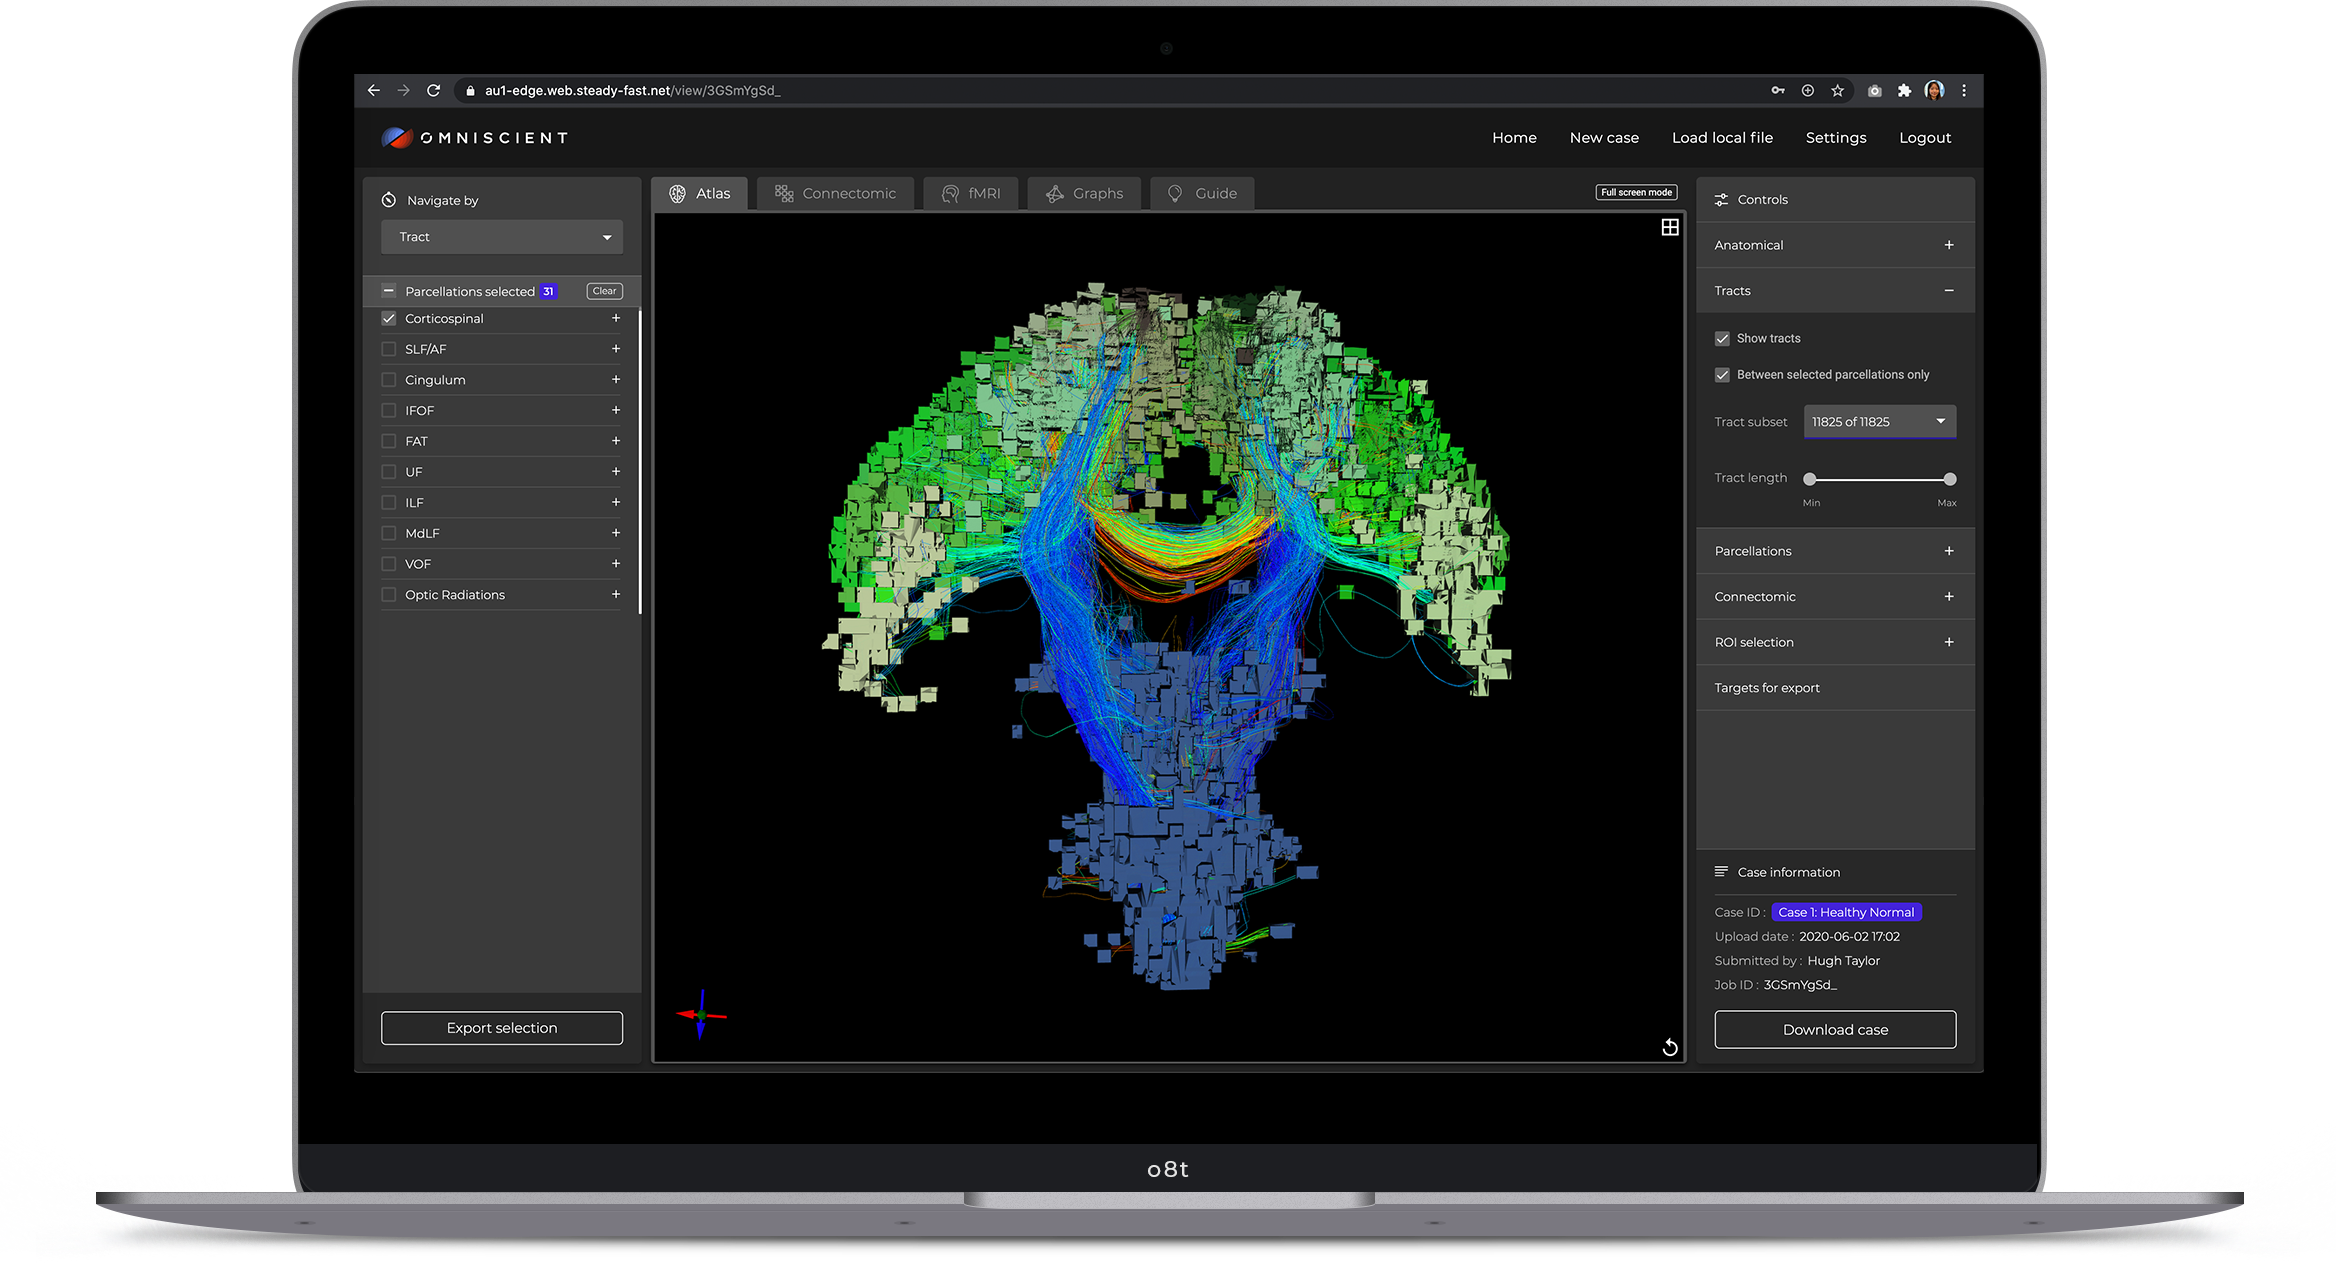Screen dimensions: 2336x1263
Task: Toggle the four-pane grid view icon
Action: [x=1670, y=227]
